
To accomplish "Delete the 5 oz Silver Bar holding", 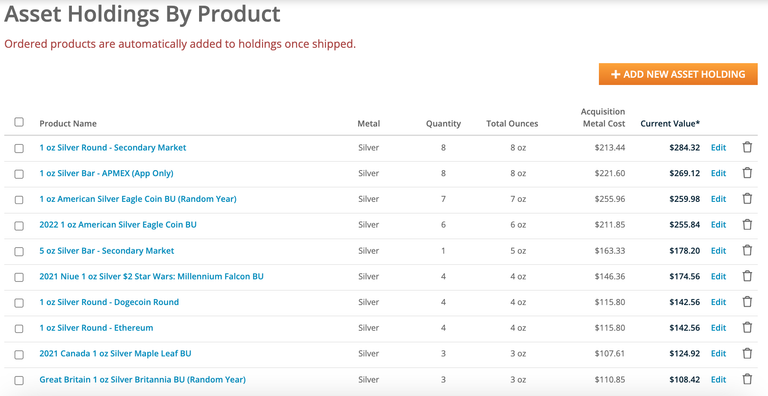I will [747, 250].
